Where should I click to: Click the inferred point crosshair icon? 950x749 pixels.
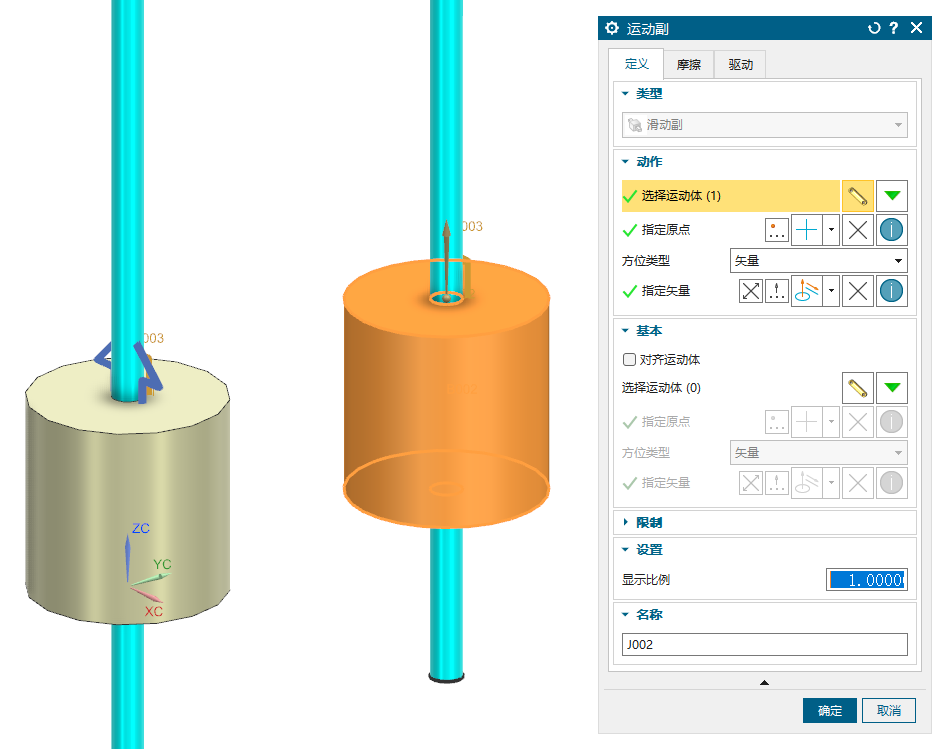point(806,230)
